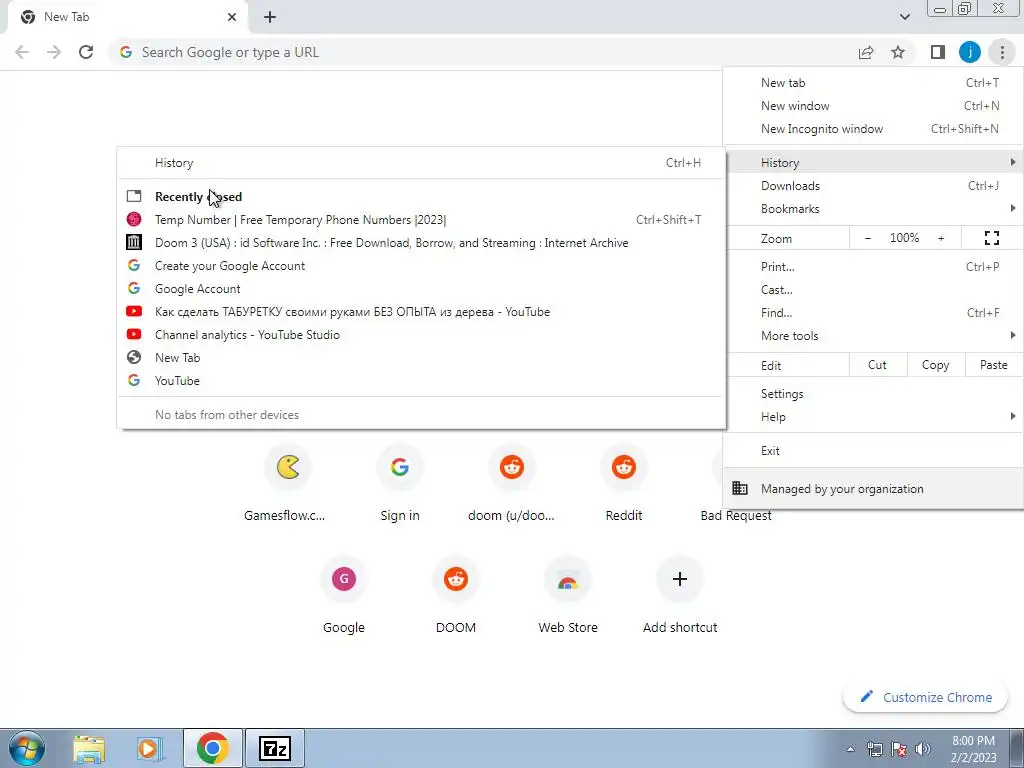Open 7-Zip from the taskbar
Viewport: 1024px width, 768px height.
[x=275, y=748]
